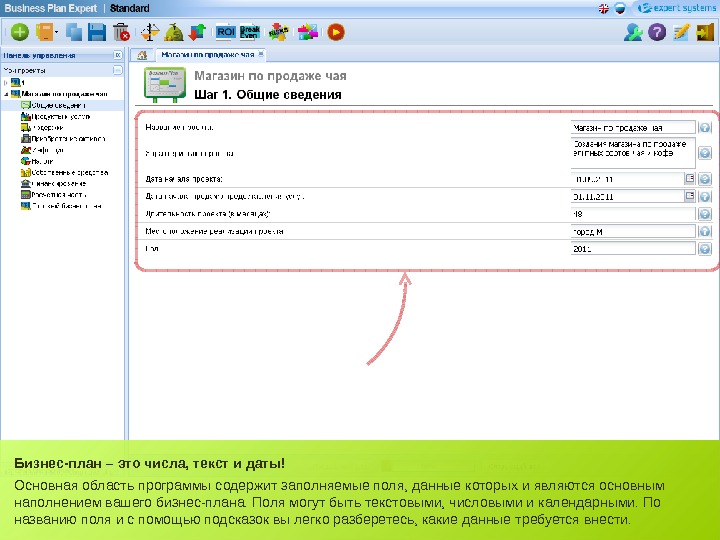The height and width of the screenshot is (540, 720).
Task: Collapse the Магазин по продаже чая project tree node
Action: (x=6, y=94)
